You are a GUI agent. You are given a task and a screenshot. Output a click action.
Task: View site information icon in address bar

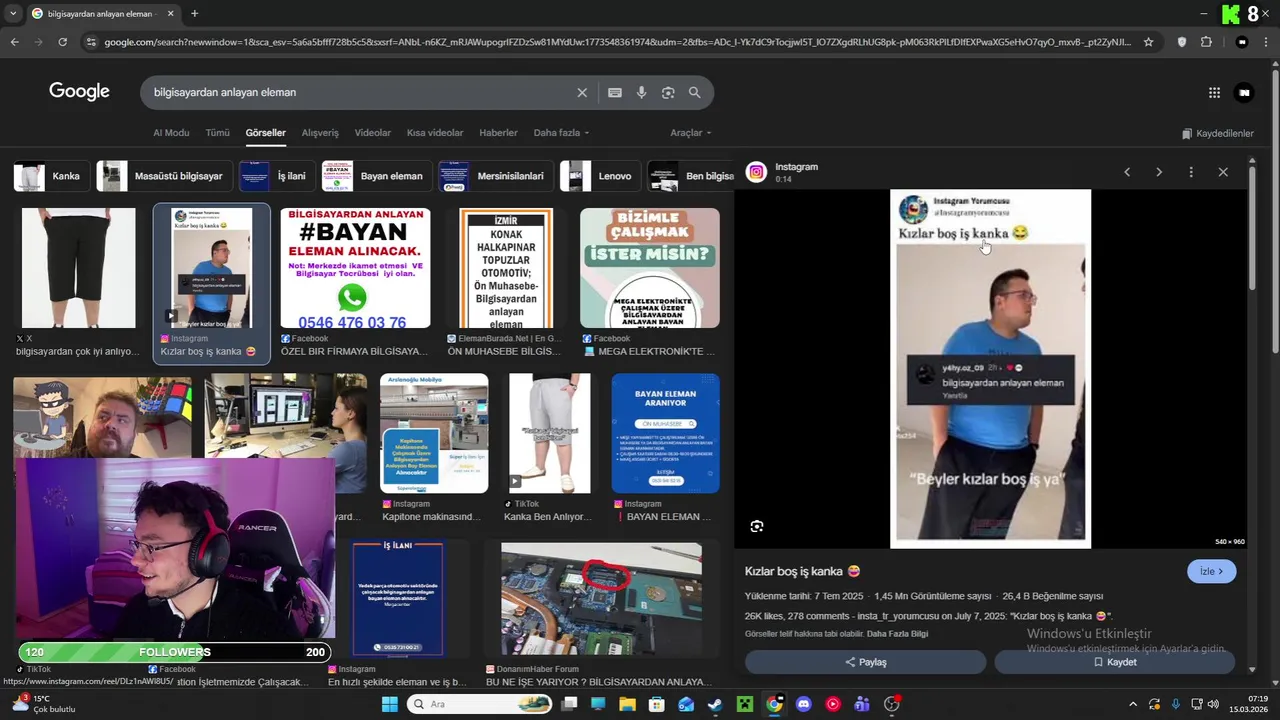[x=91, y=42]
